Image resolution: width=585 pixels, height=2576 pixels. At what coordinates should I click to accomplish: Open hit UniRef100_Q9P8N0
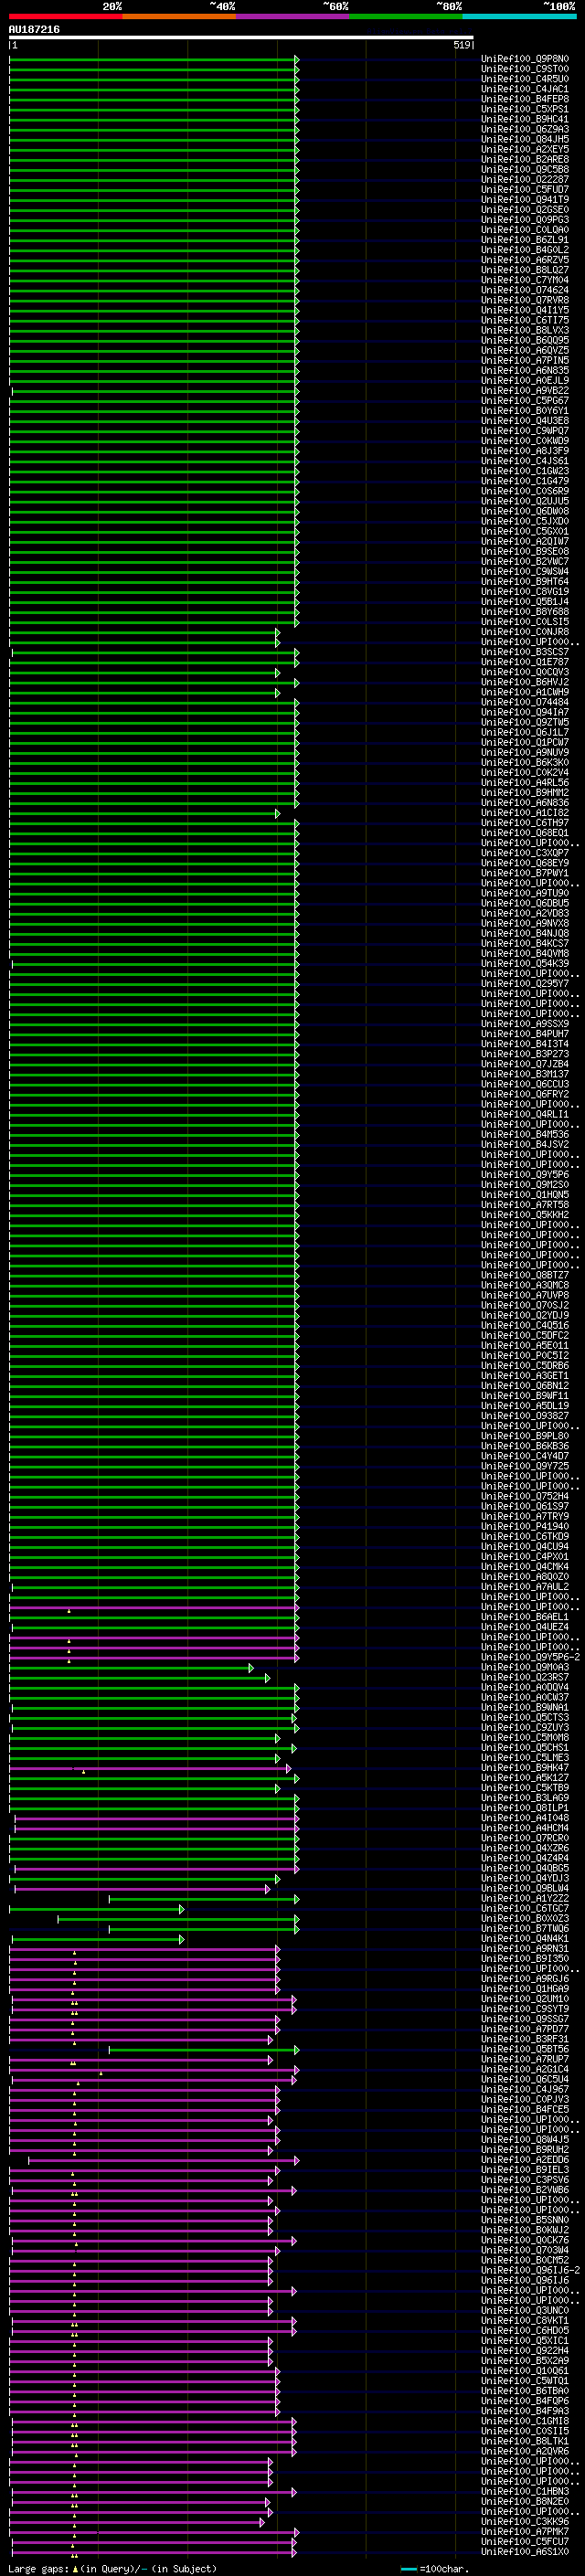tap(524, 59)
